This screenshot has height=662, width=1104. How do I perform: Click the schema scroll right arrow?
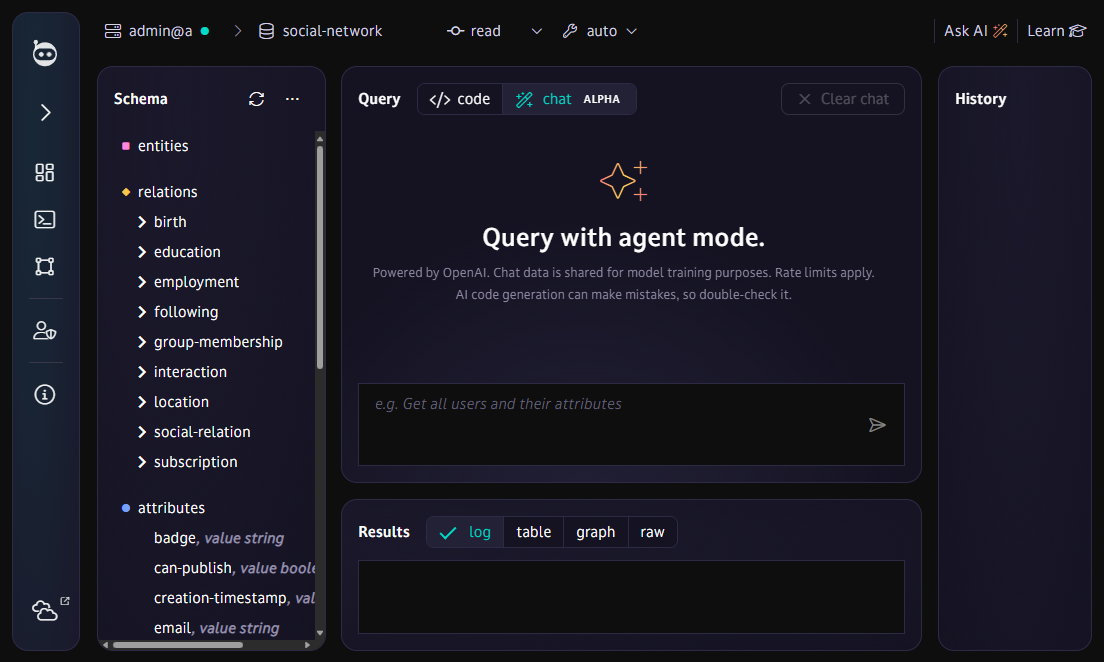[x=307, y=644]
